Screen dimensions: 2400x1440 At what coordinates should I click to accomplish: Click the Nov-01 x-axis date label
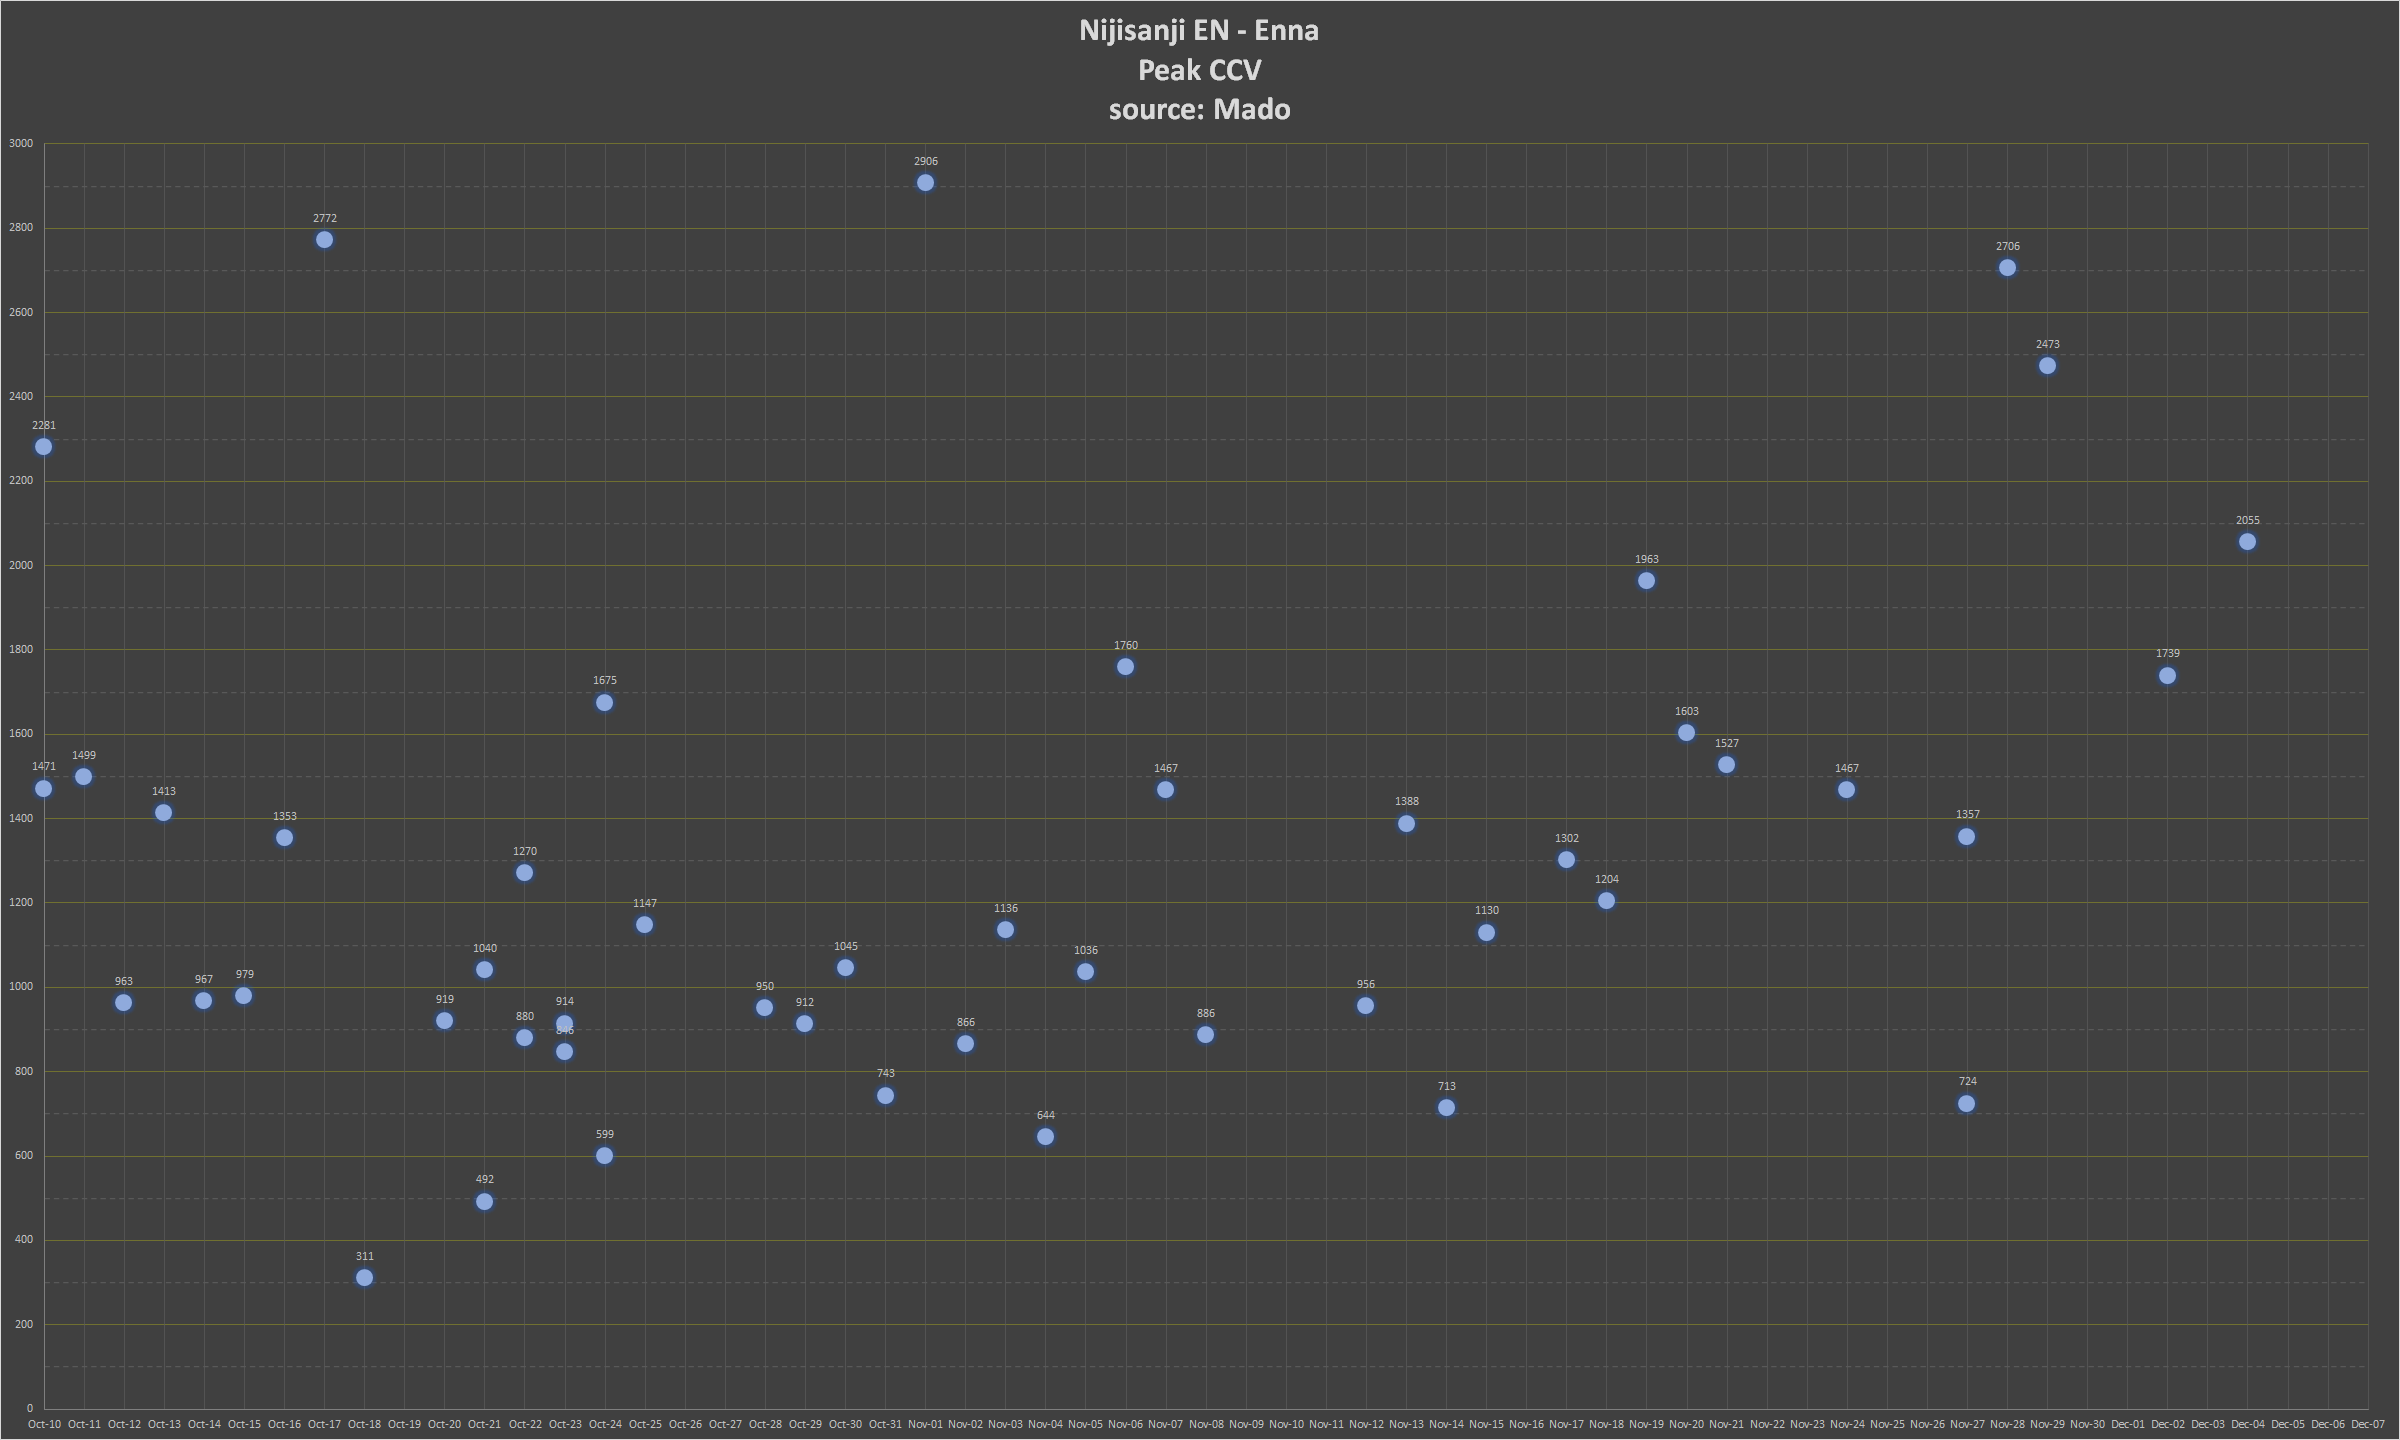(x=925, y=1424)
